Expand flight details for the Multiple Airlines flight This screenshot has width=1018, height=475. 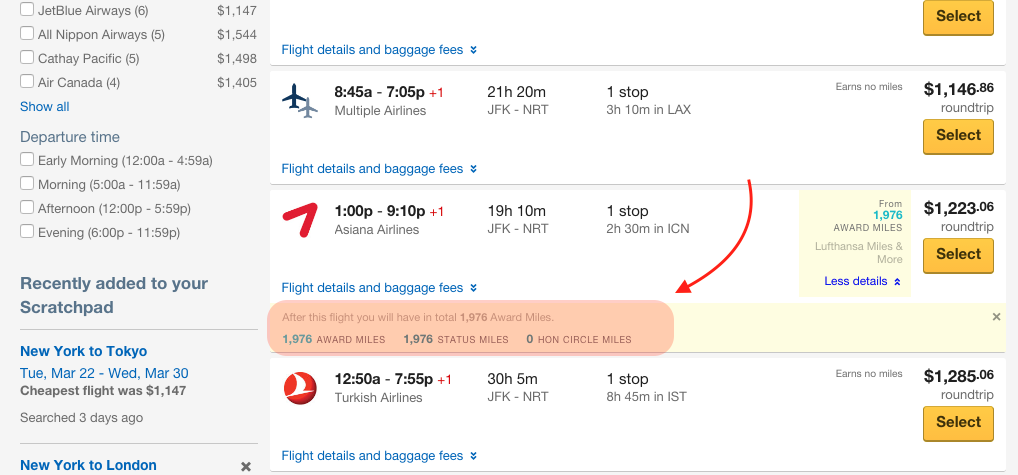click(373, 169)
